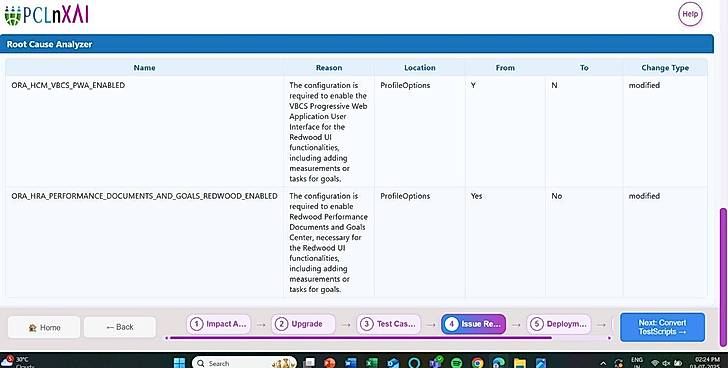The width and height of the screenshot is (728, 368).
Task: Click the purple vertical page scrollbar
Action: click(x=722, y=278)
